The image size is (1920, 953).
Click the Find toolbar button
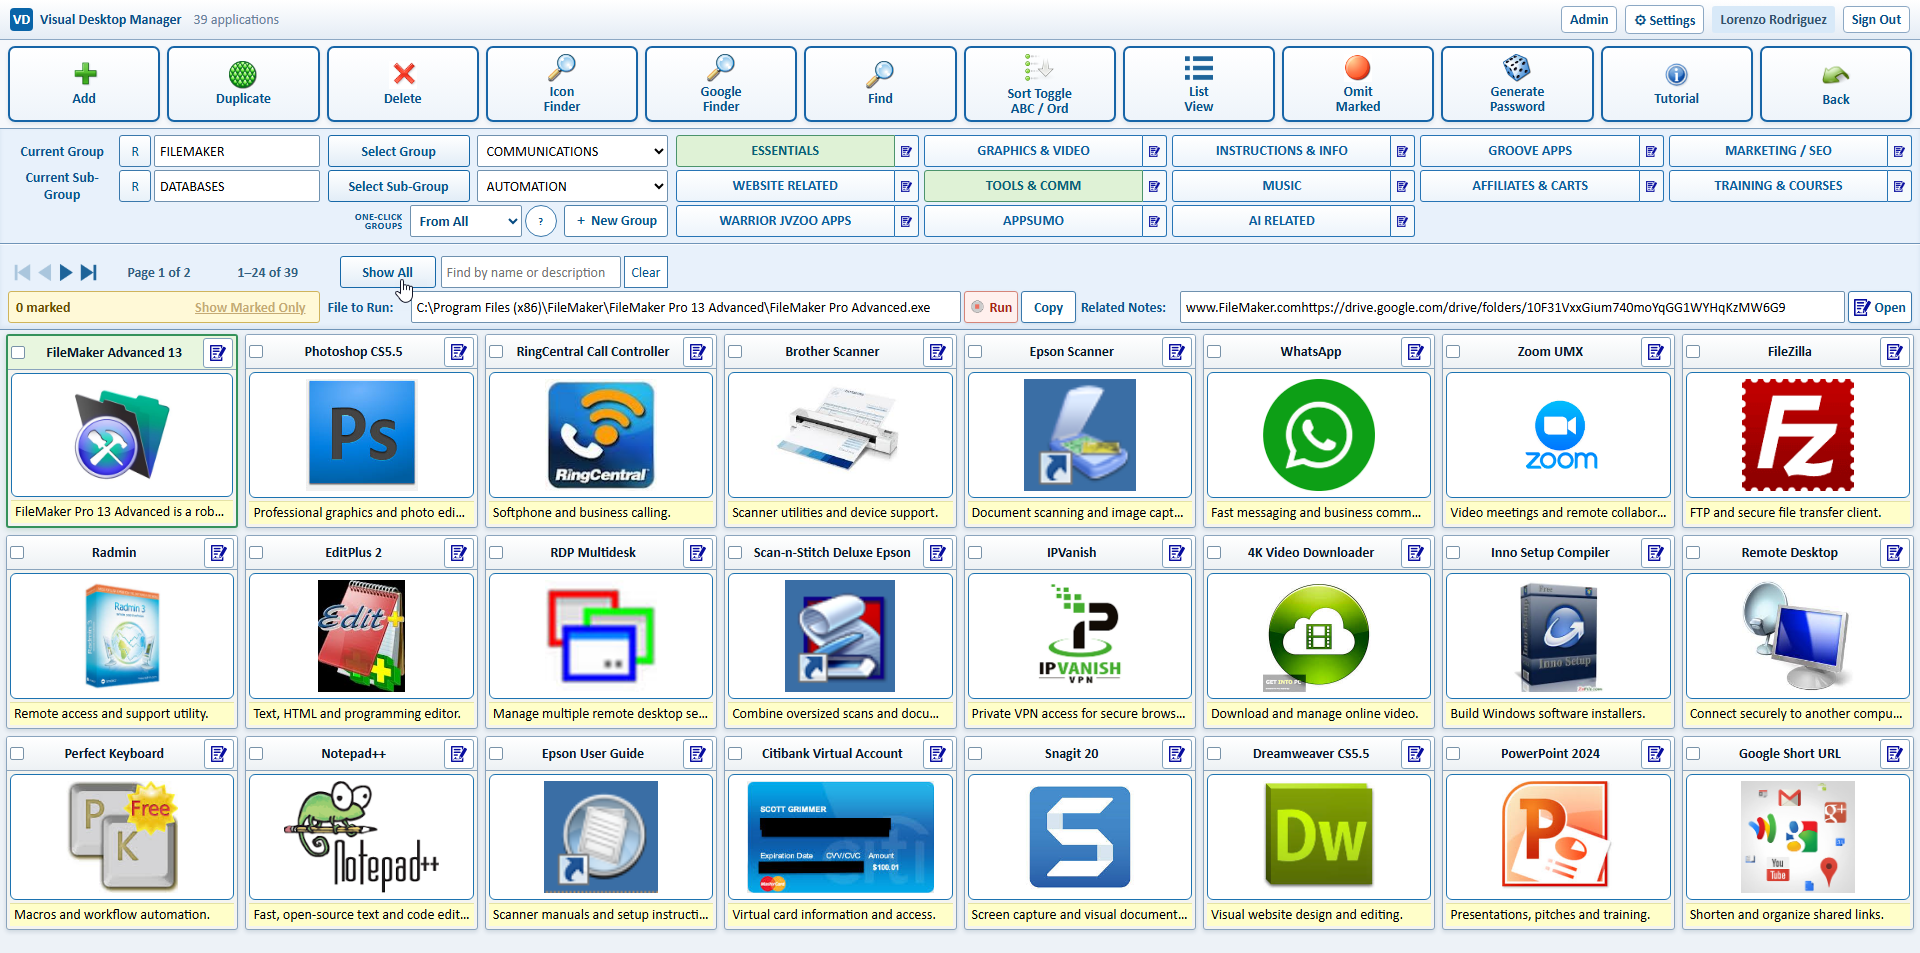[x=880, y=84]
